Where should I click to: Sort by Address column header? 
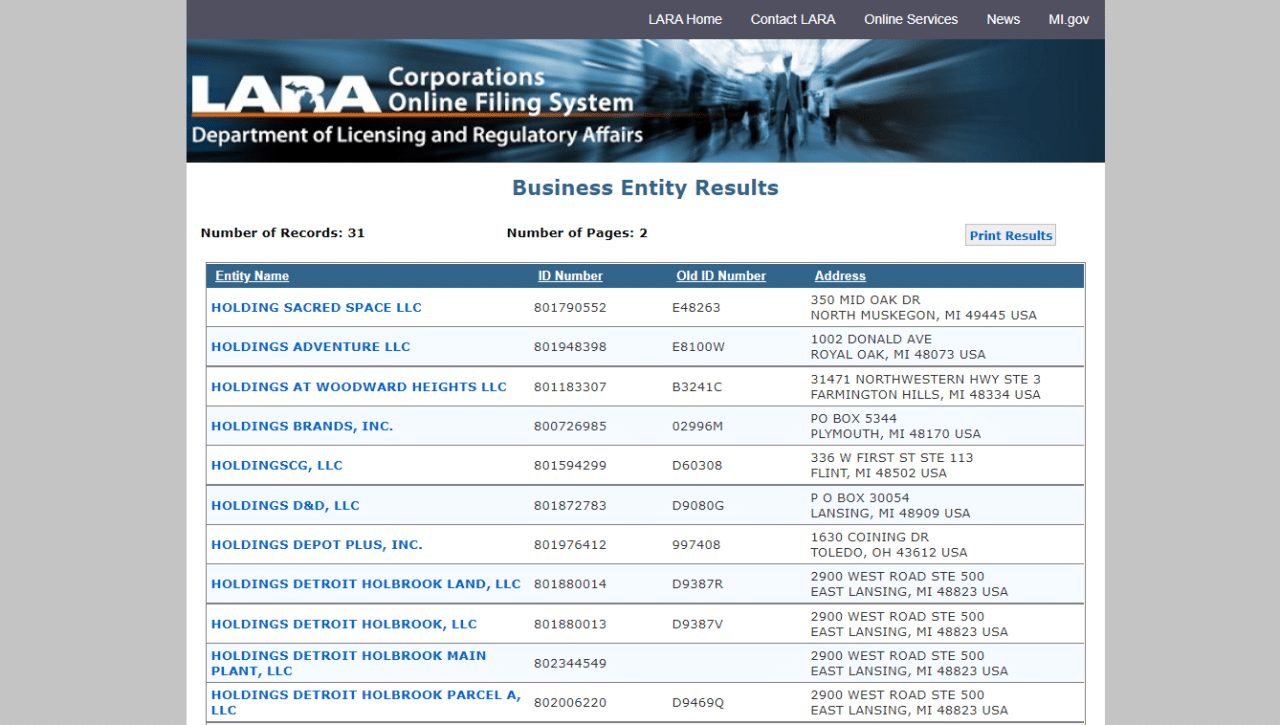pyautogui.click(x=840, y=276)
